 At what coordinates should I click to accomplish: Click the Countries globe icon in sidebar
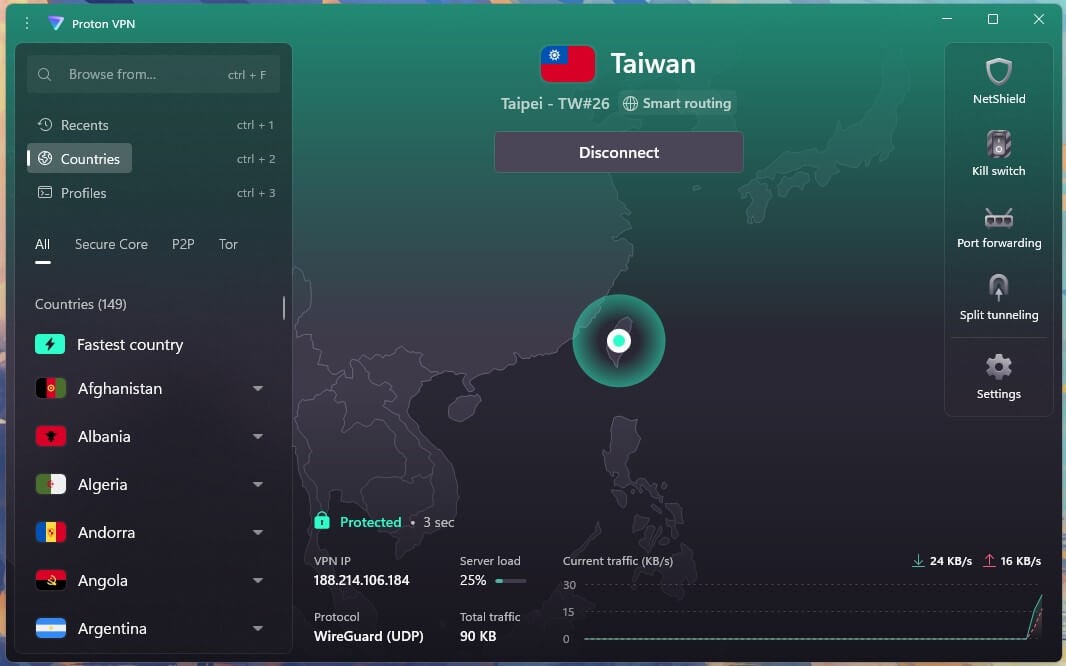45,158
